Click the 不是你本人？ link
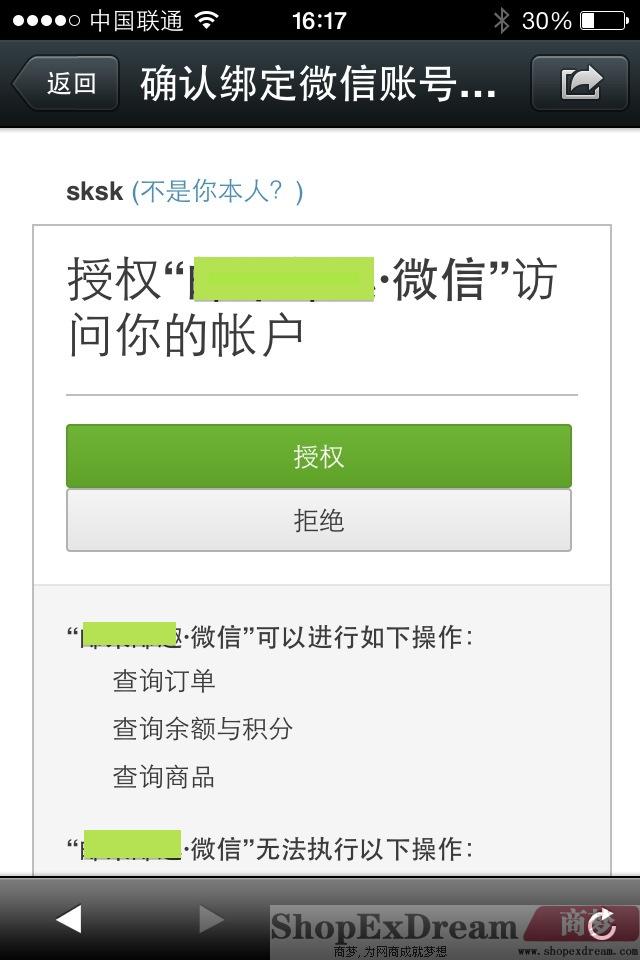 217,192
